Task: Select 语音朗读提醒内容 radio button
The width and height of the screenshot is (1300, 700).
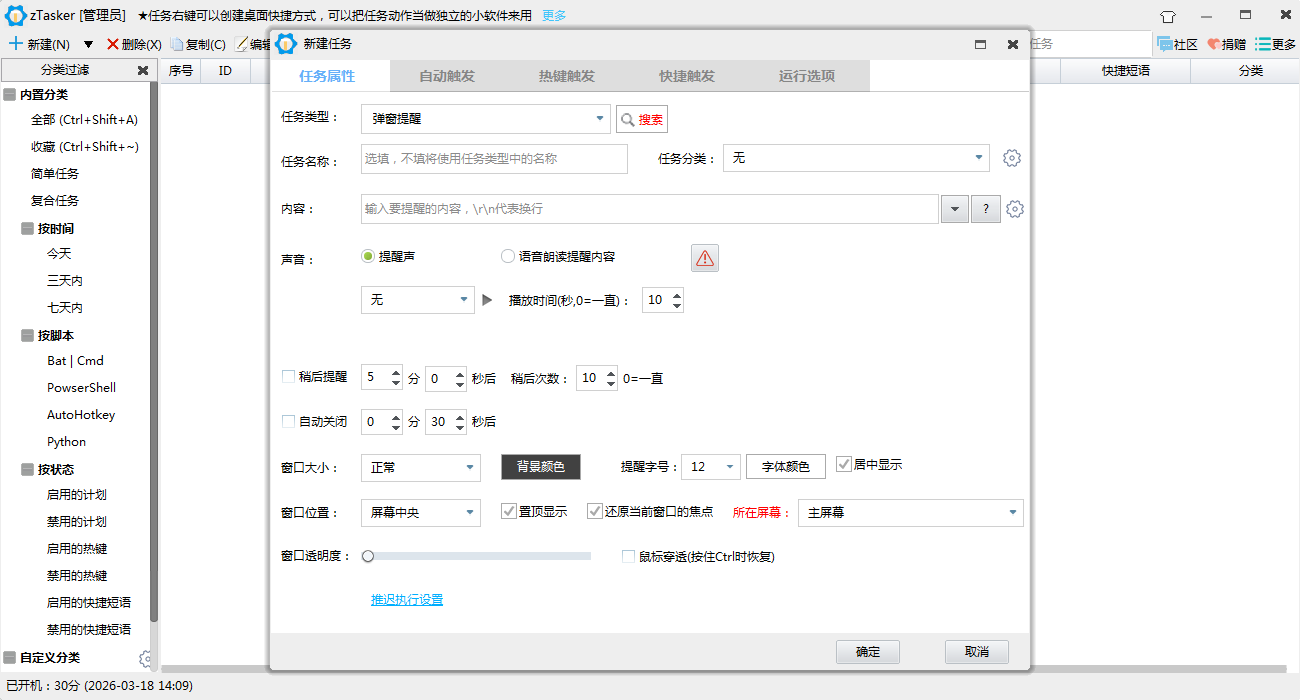Action: pyautogui.click(x=508, y=256)
